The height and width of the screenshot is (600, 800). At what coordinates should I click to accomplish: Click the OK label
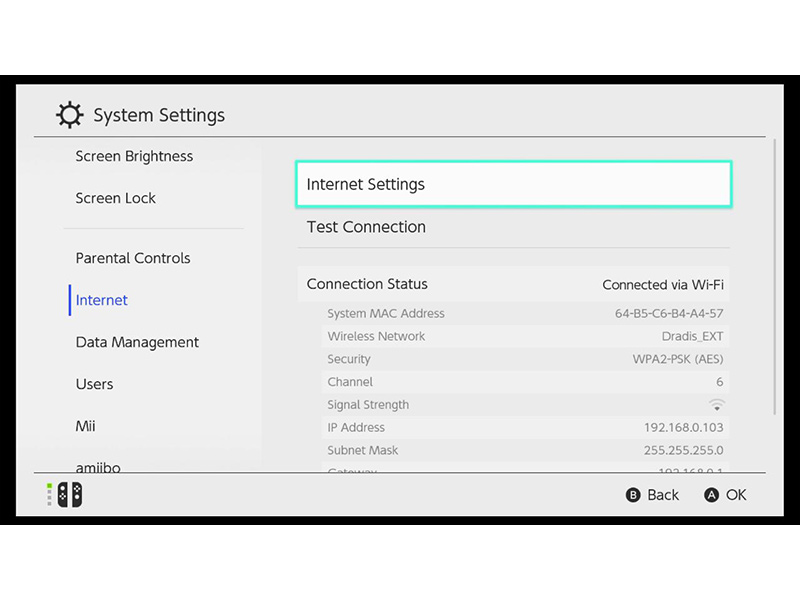[736, 495]
